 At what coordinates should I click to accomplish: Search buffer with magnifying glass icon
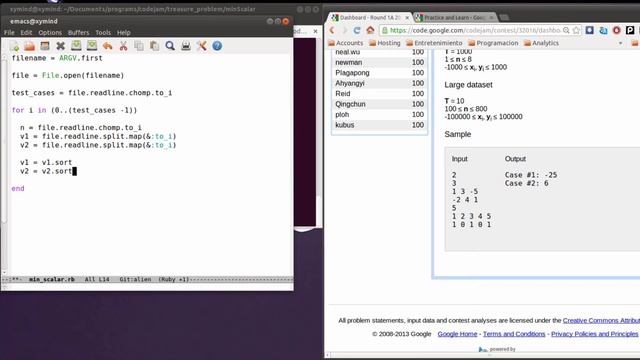[x=170, y=46]
